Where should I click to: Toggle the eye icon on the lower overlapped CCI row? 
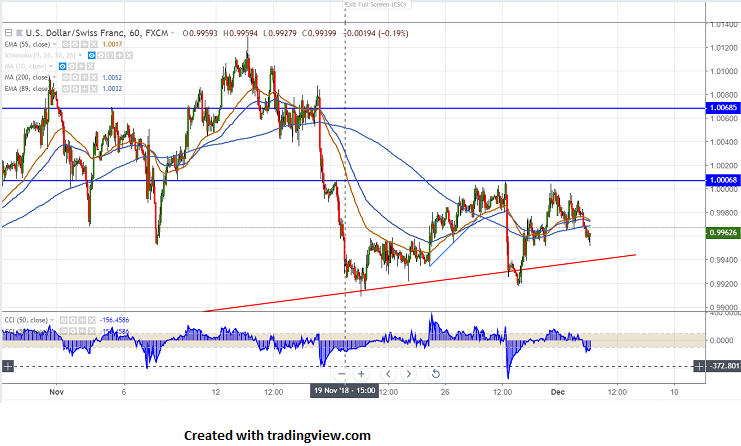coord(64,331)
